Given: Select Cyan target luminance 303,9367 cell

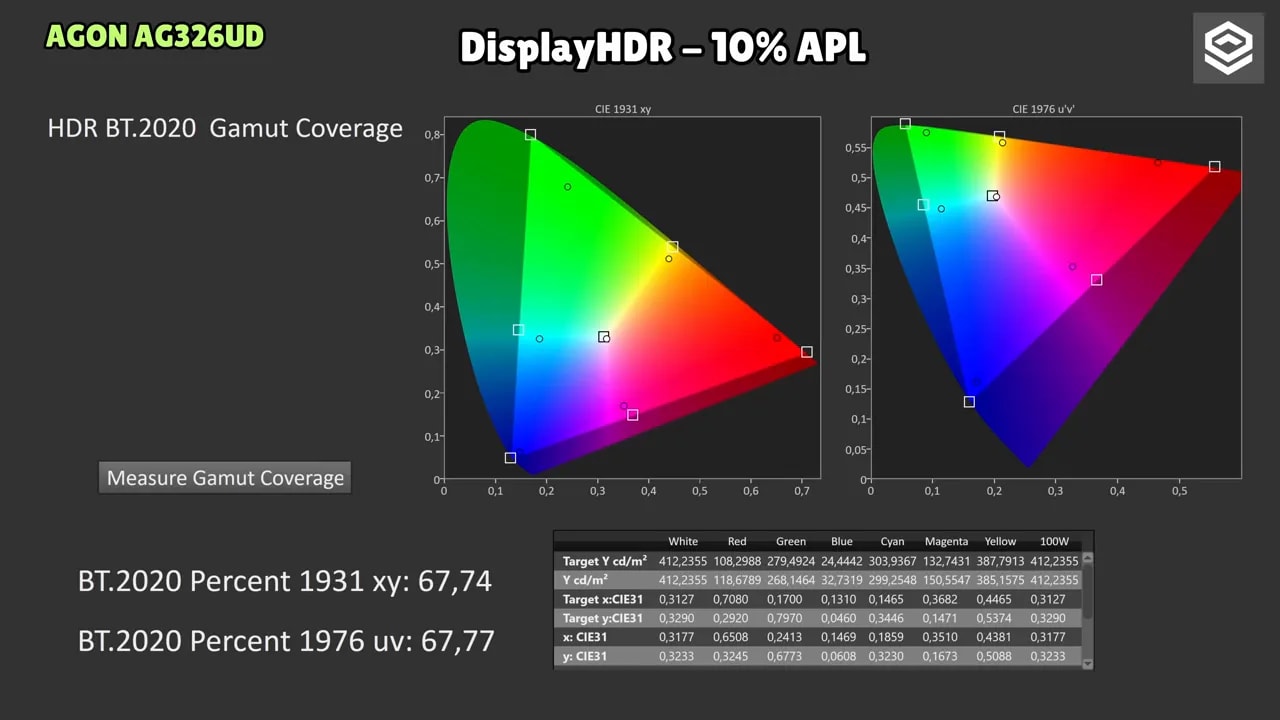Looking at the screenshot, I should (x=893, y=561).
